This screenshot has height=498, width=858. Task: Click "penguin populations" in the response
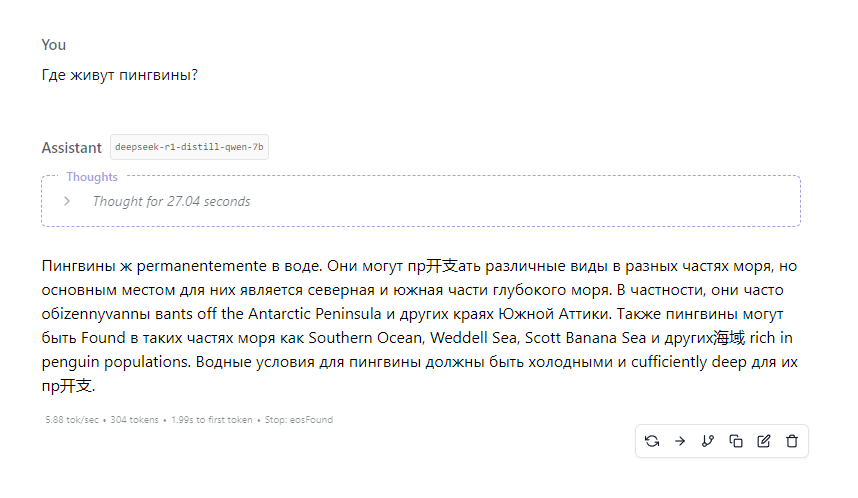coord(116,362)
